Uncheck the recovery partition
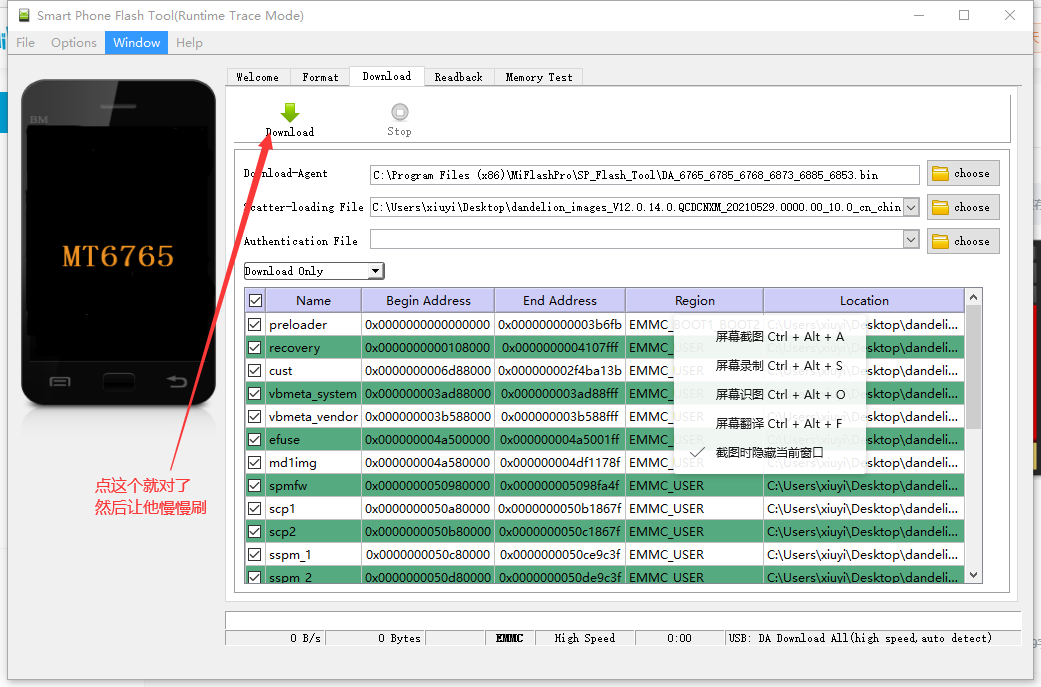The height and width of the screenshot is (687, 1041). [254, 347]
